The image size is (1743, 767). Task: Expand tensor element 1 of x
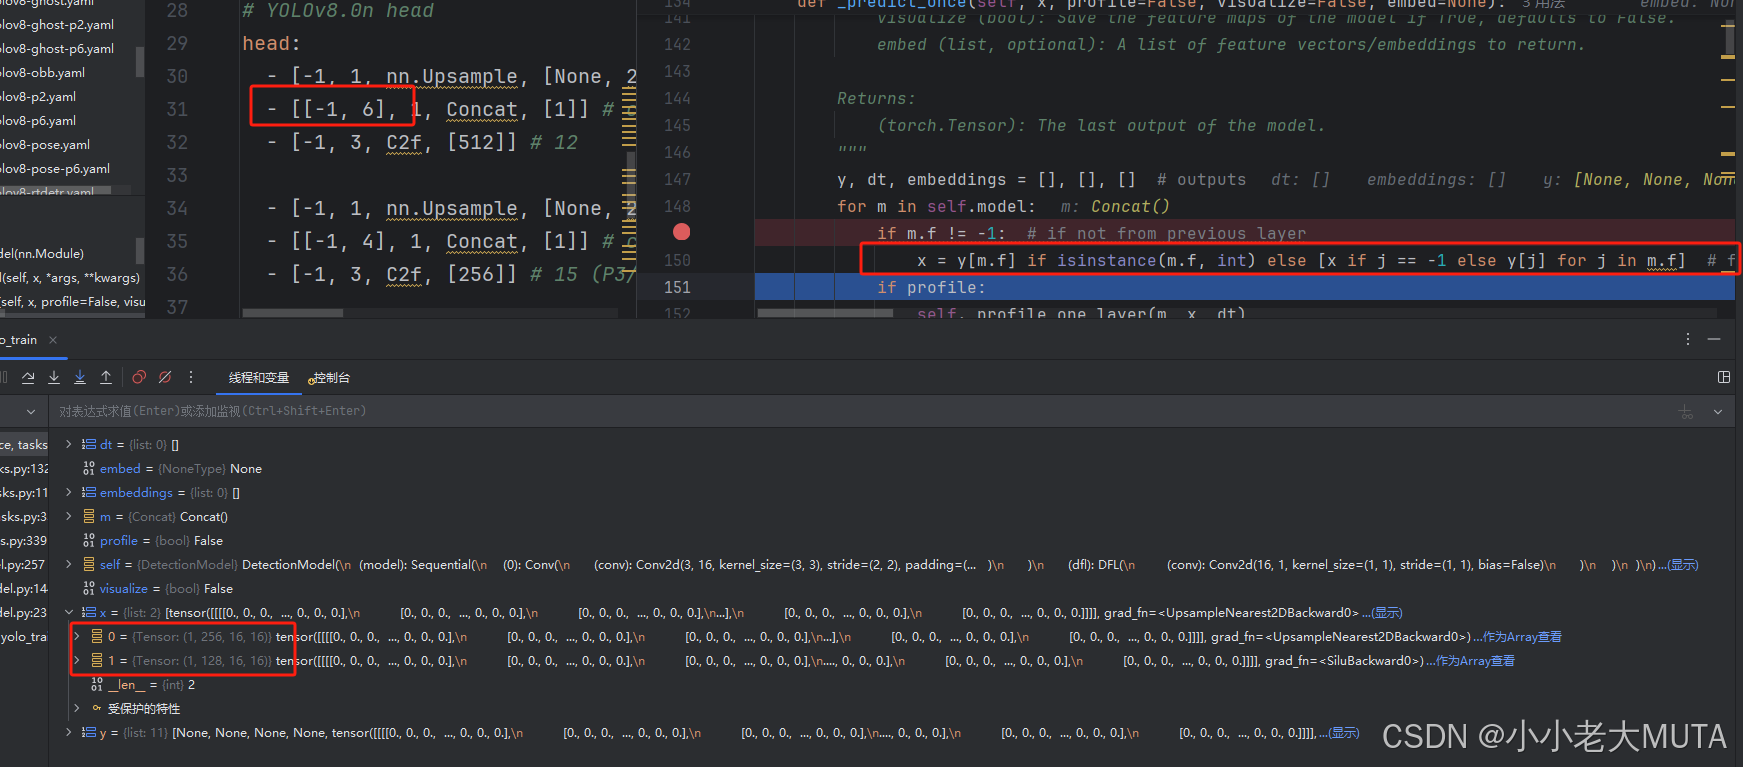pyautogui.click(x=77, y=660)
